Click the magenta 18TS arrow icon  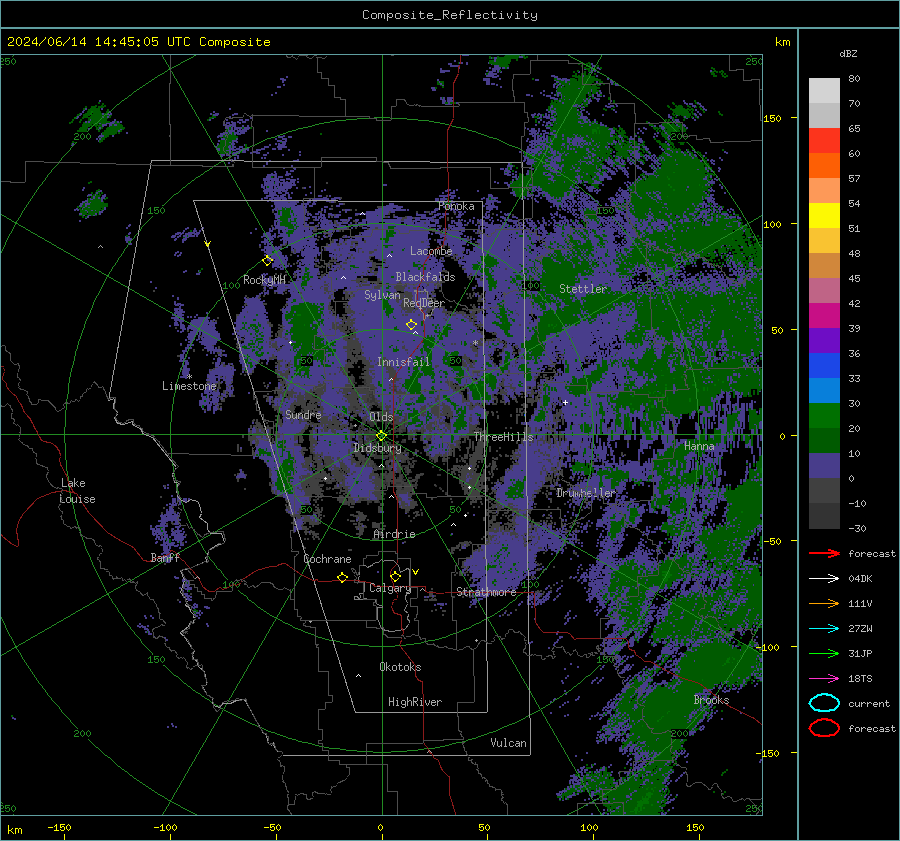click(824, 679)
